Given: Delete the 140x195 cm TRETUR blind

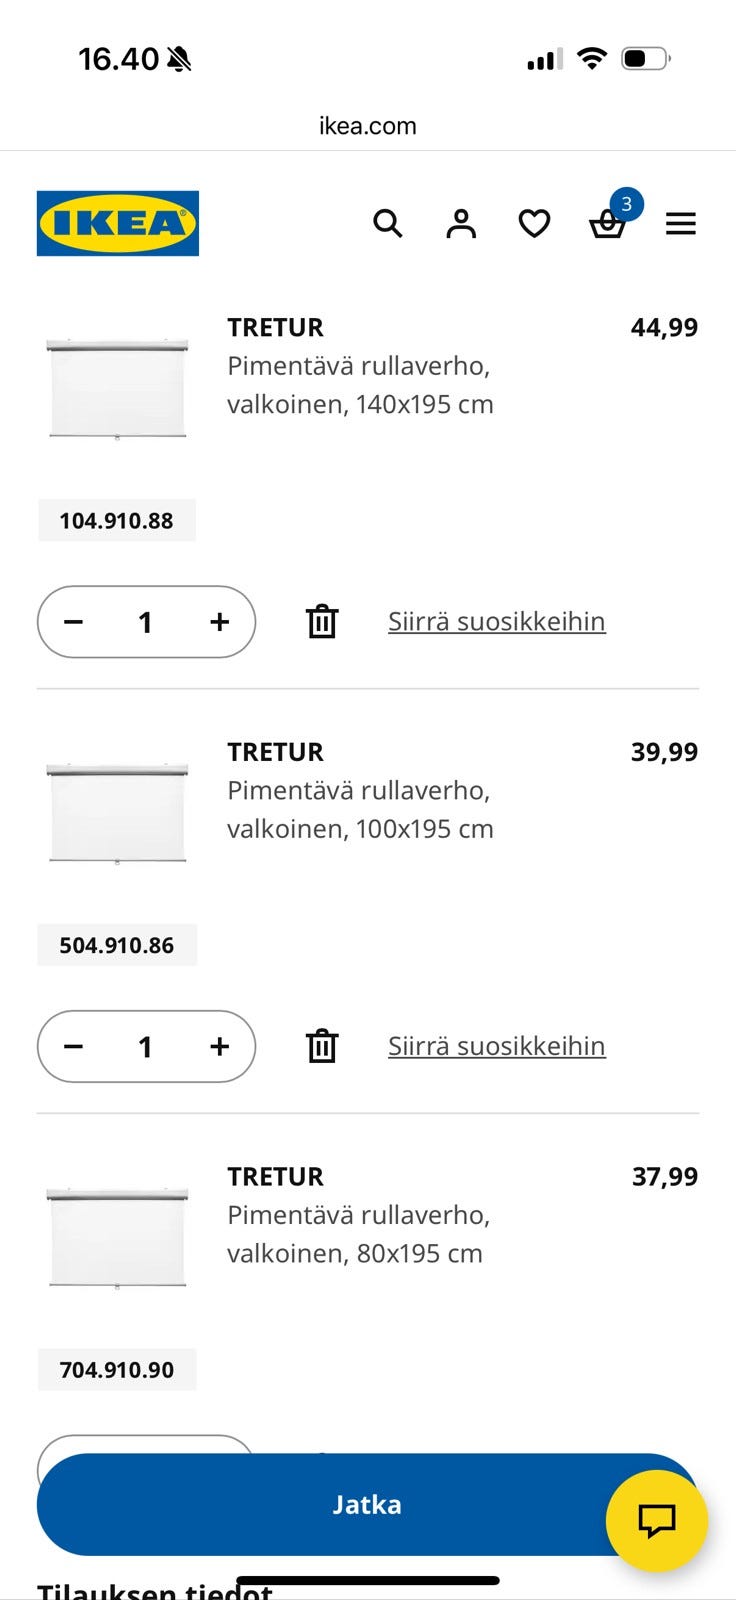Looking at the screenshot, I should (322, 622).
